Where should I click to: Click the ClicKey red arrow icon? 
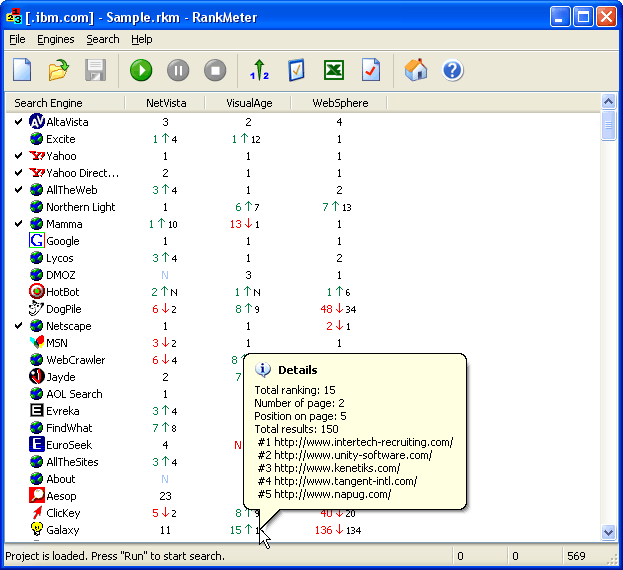(37, 512)
